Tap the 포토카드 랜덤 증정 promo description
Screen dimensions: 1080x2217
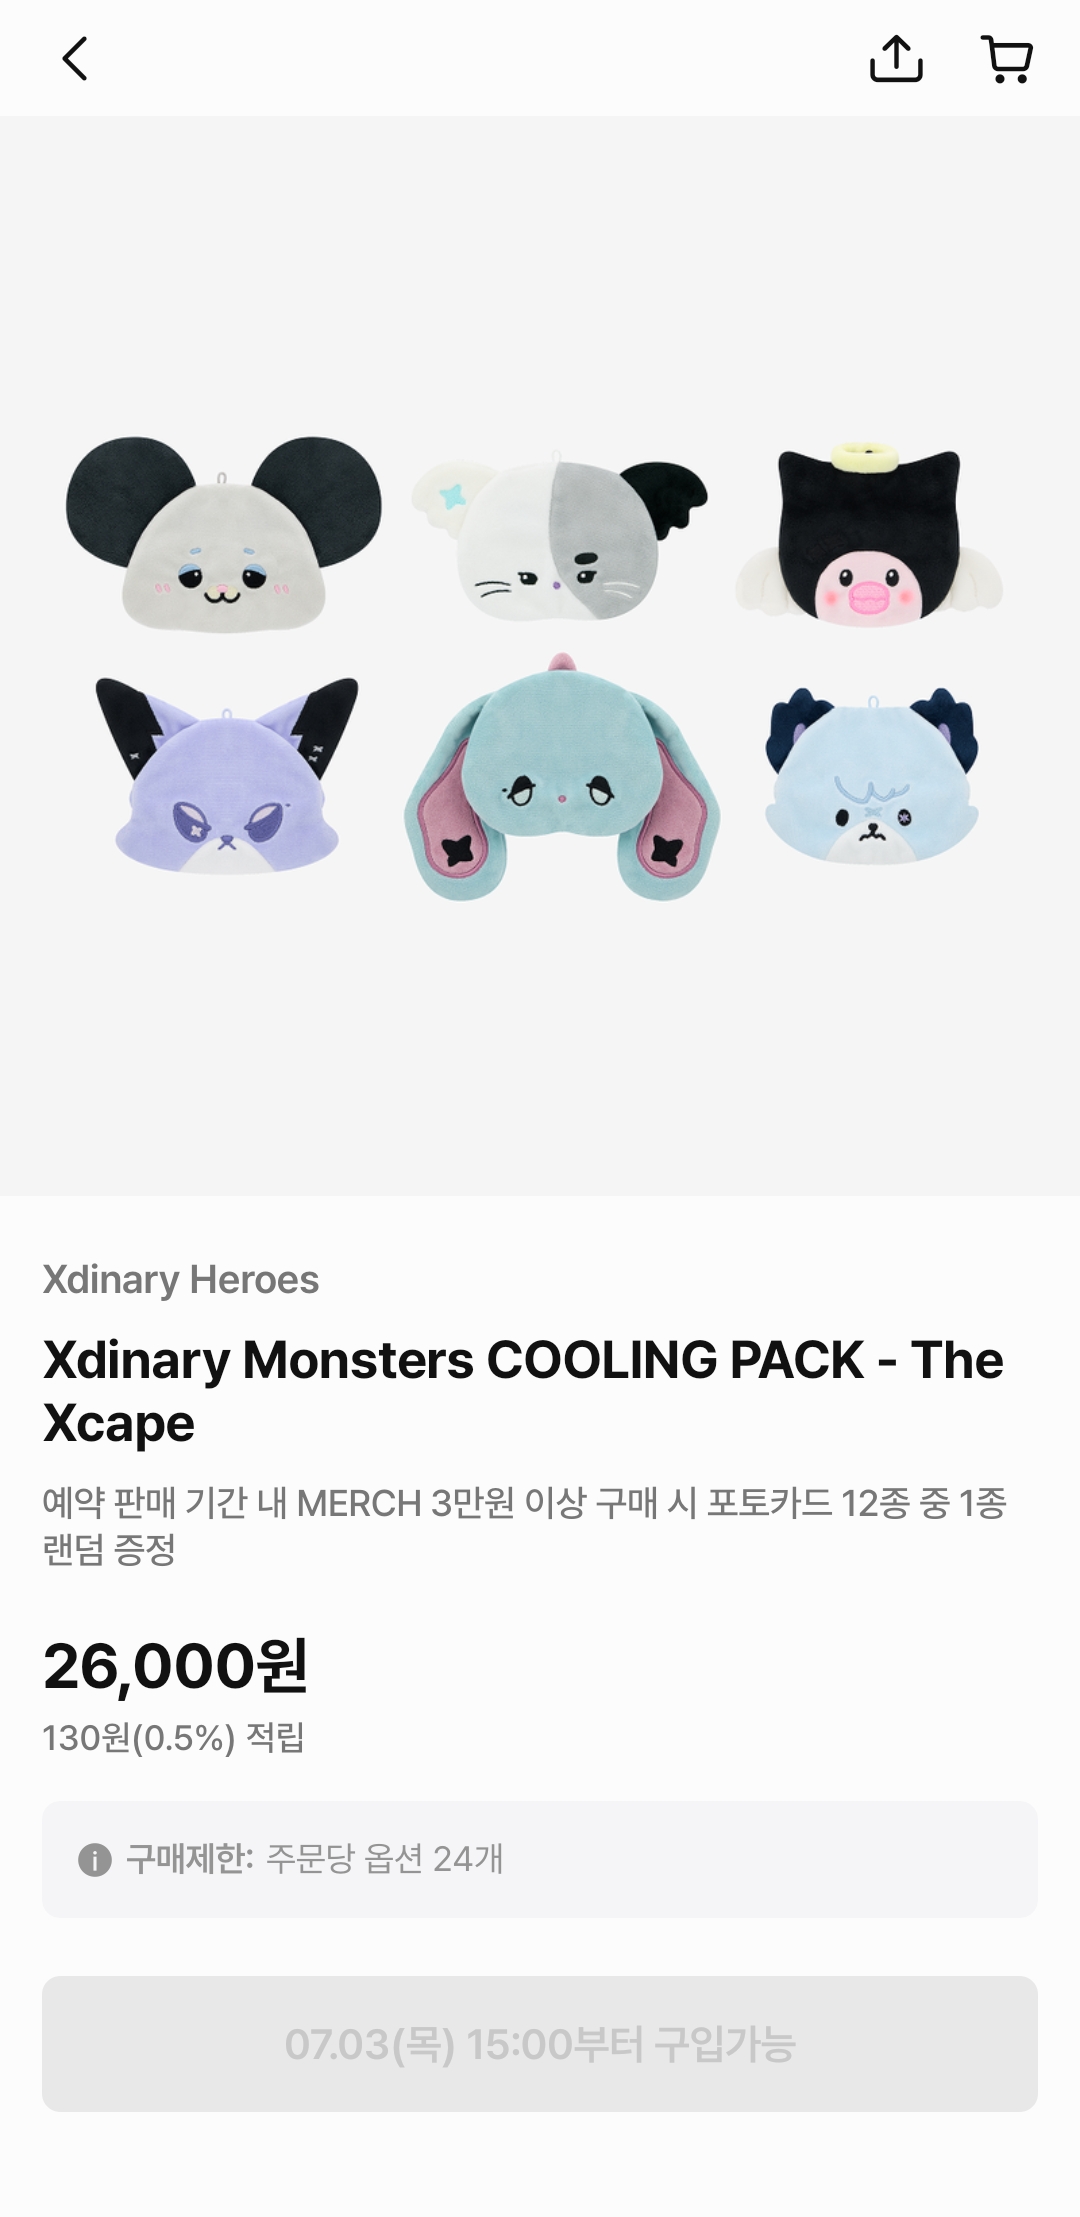point(524,1526)
